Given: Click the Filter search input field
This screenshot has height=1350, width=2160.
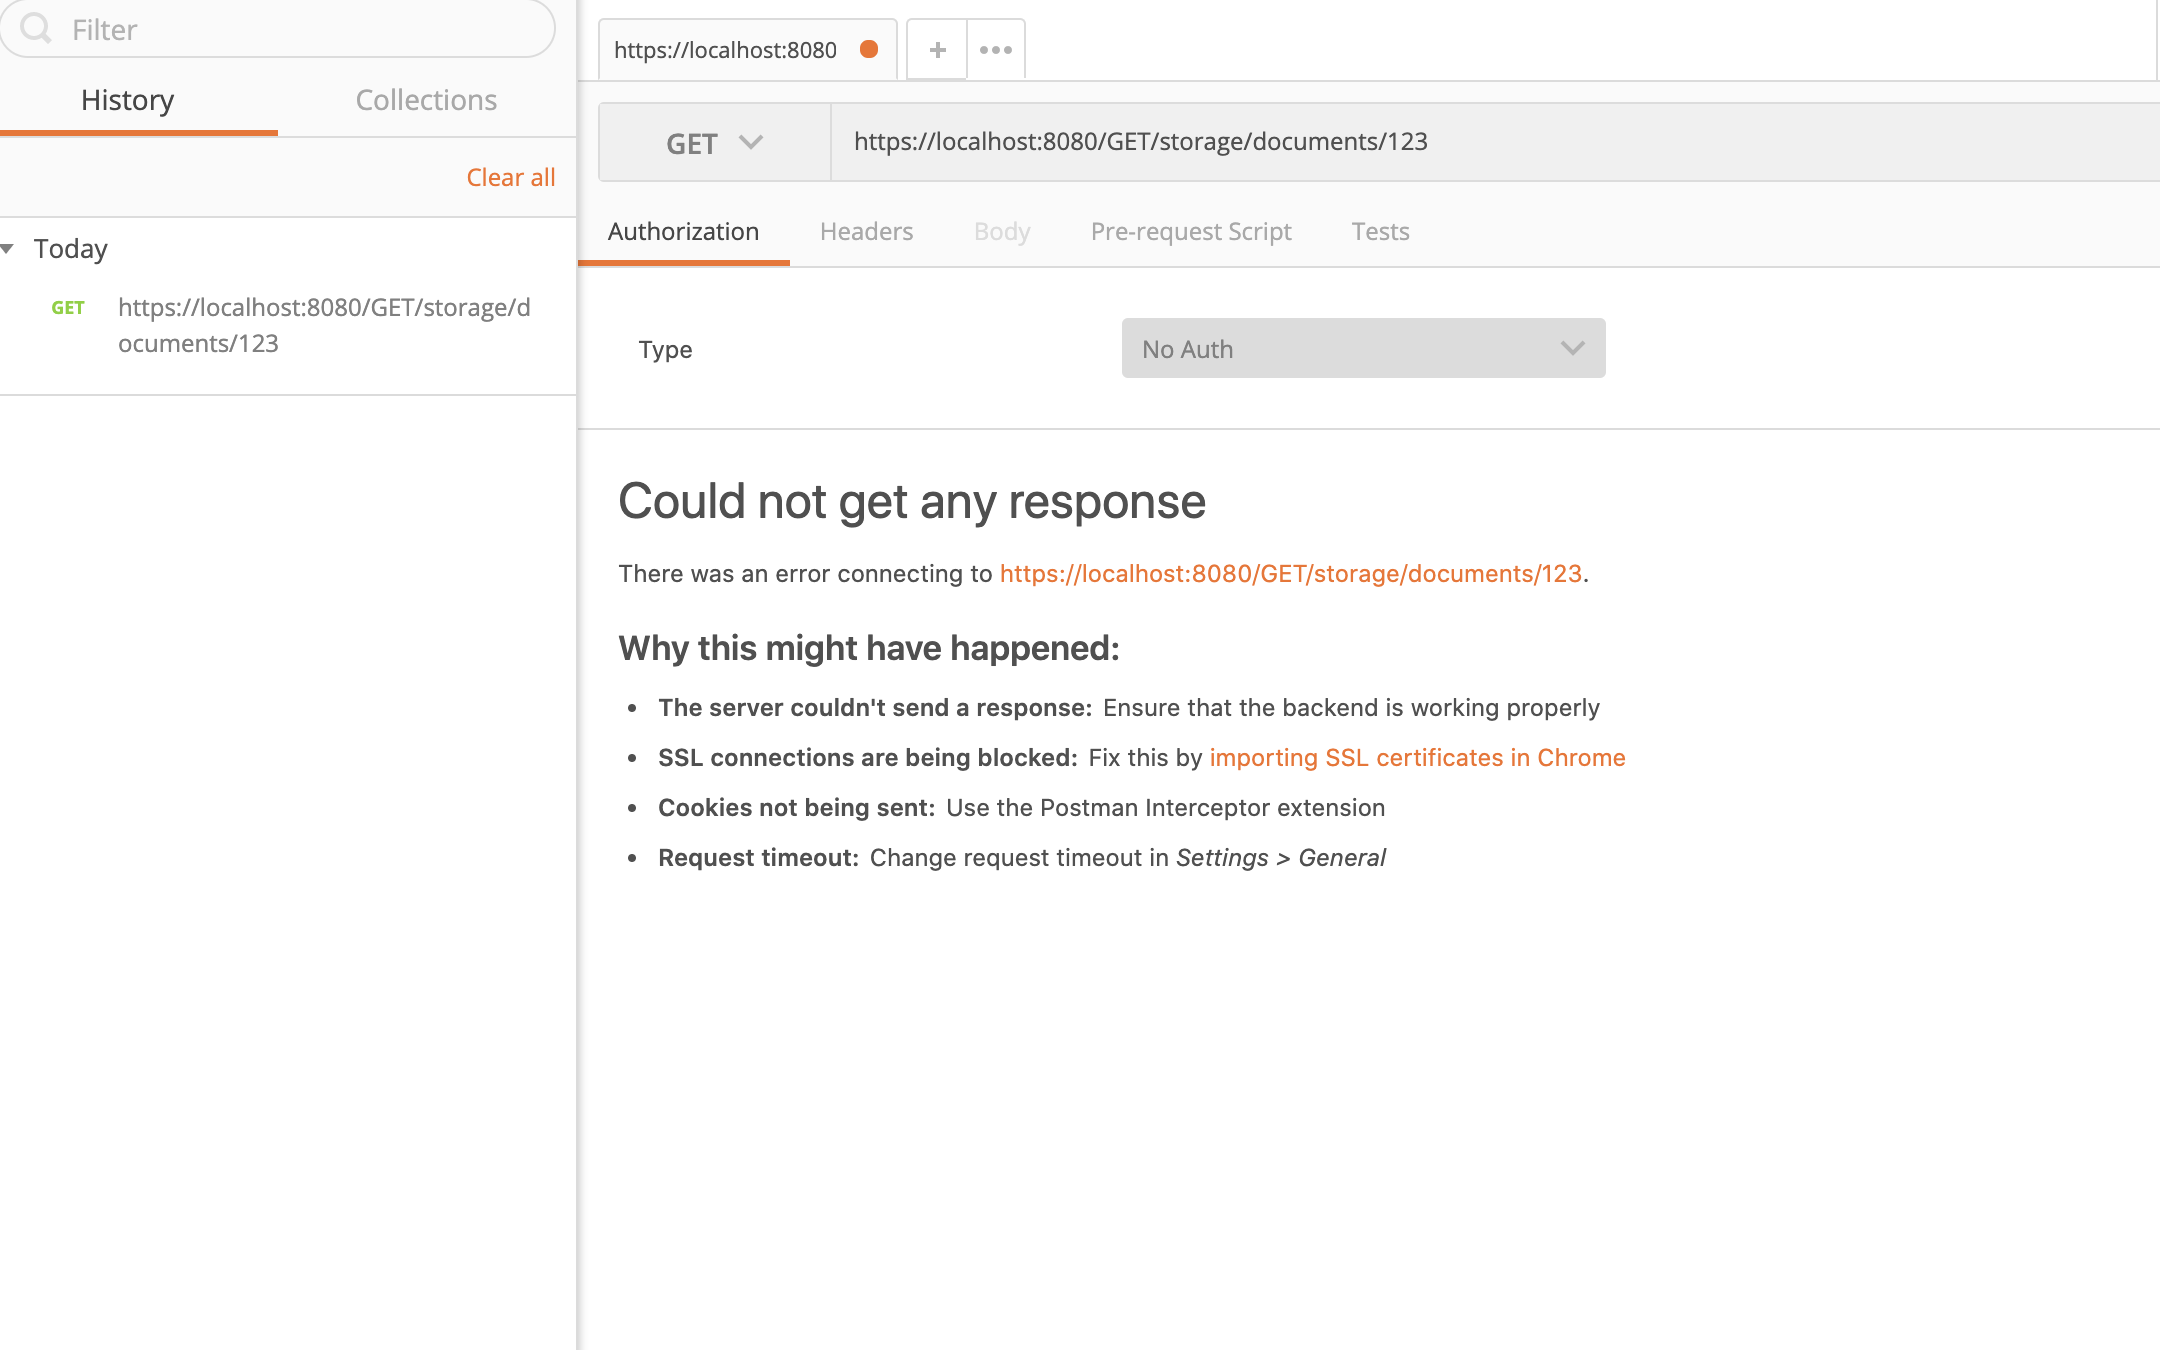Looking at the screenshot, I should [x=278, y=28].
